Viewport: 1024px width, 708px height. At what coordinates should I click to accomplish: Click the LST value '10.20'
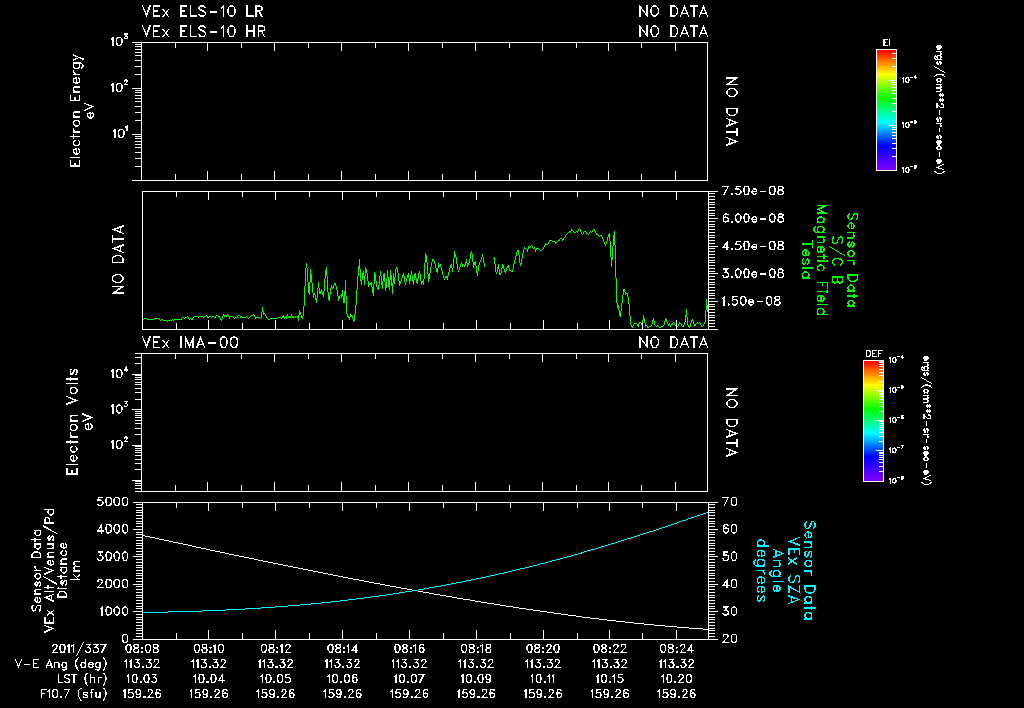(x=677, y=679)
